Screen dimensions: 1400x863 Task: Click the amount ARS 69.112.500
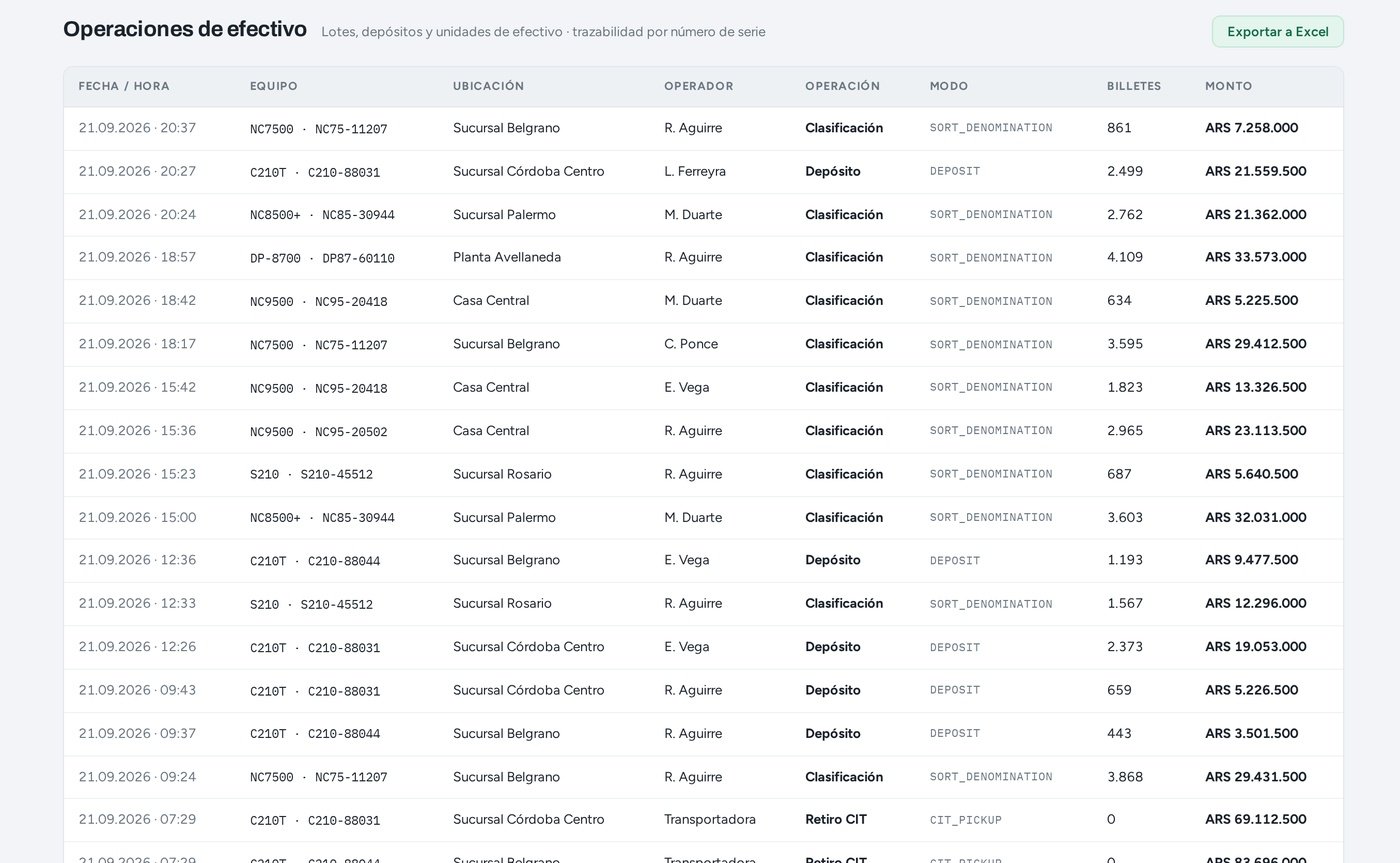pyautogui.click(x=1255, y=819)
